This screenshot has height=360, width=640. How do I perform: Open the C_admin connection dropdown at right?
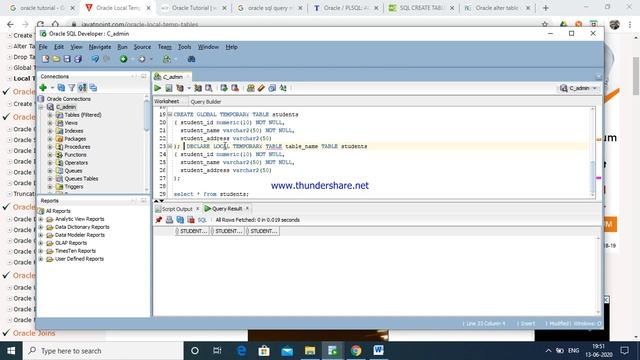(579, 88)
